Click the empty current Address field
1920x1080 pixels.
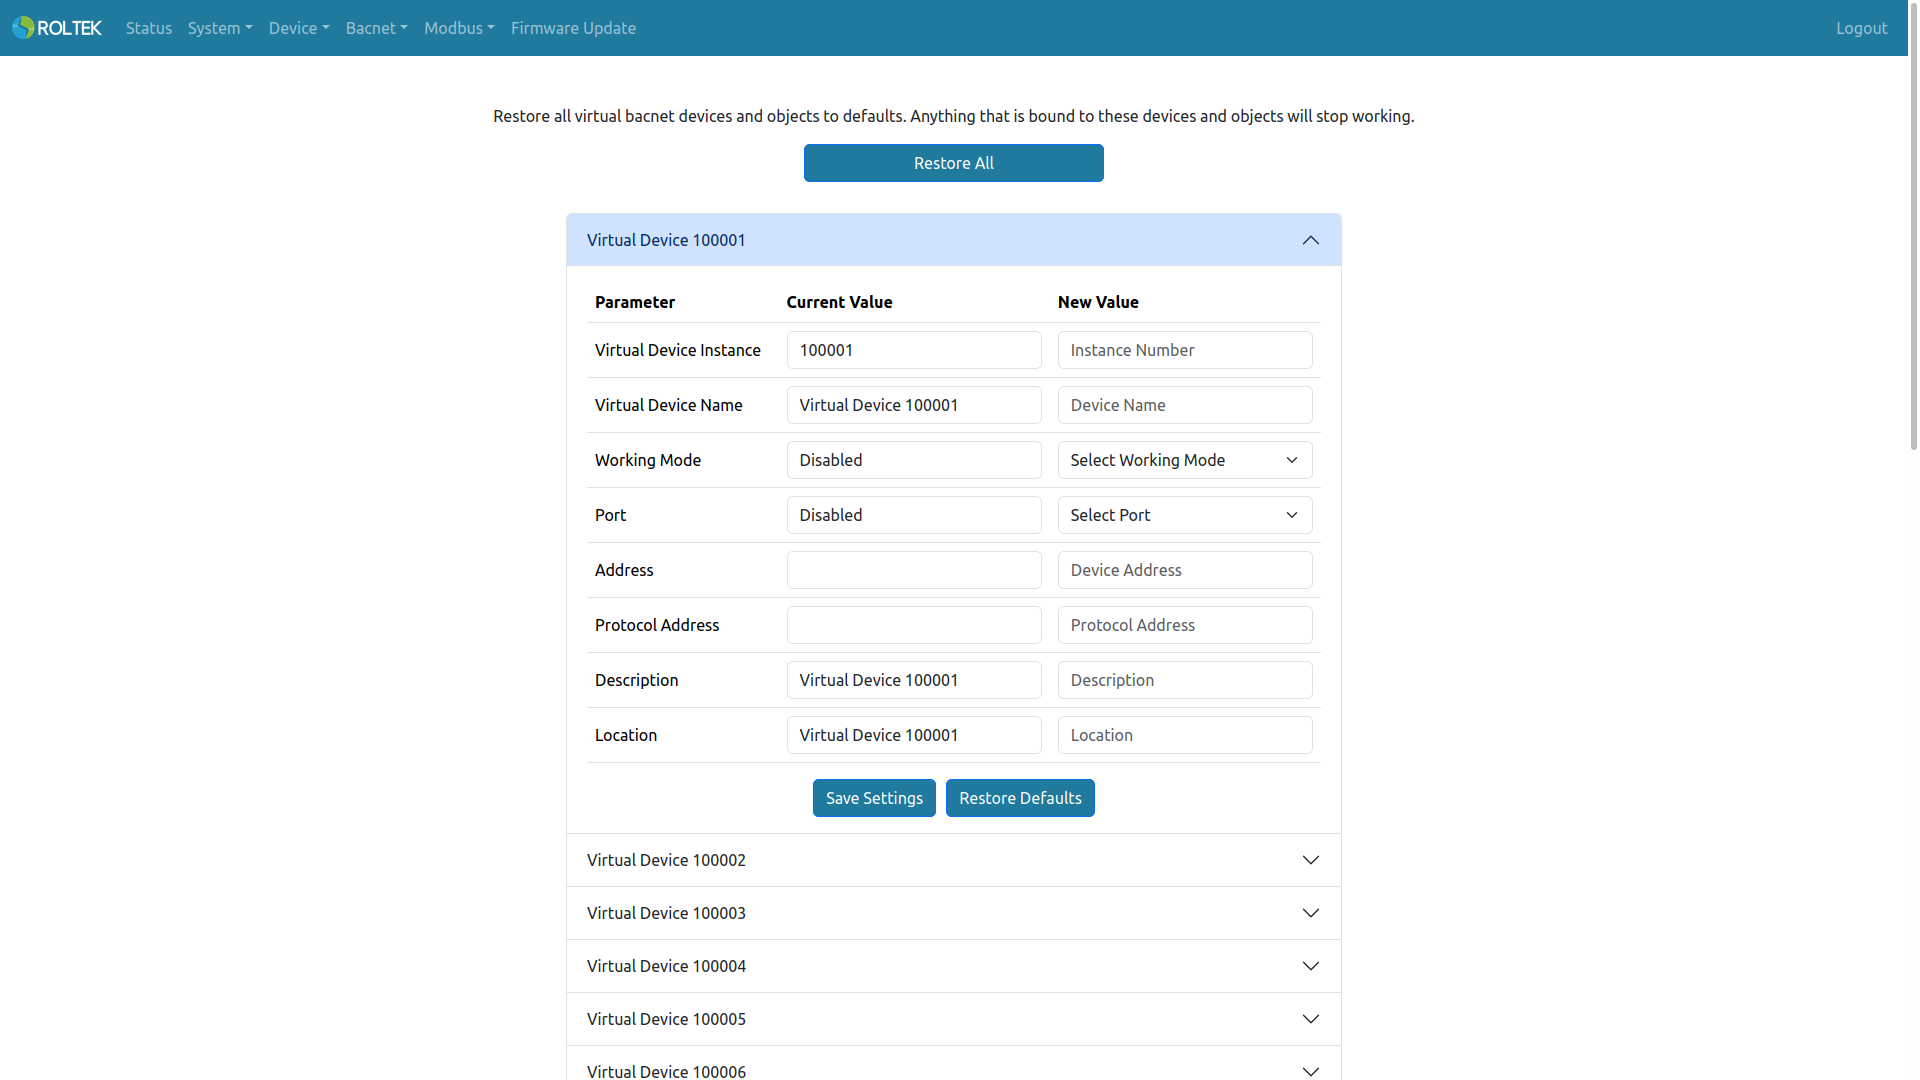(x=914, y=570)
